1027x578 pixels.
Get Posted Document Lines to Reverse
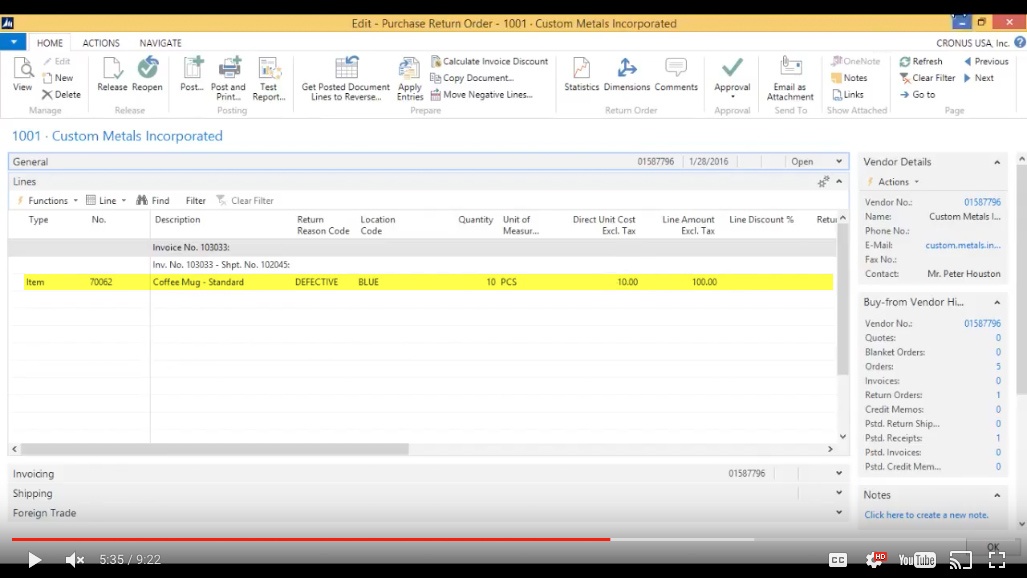346,79
